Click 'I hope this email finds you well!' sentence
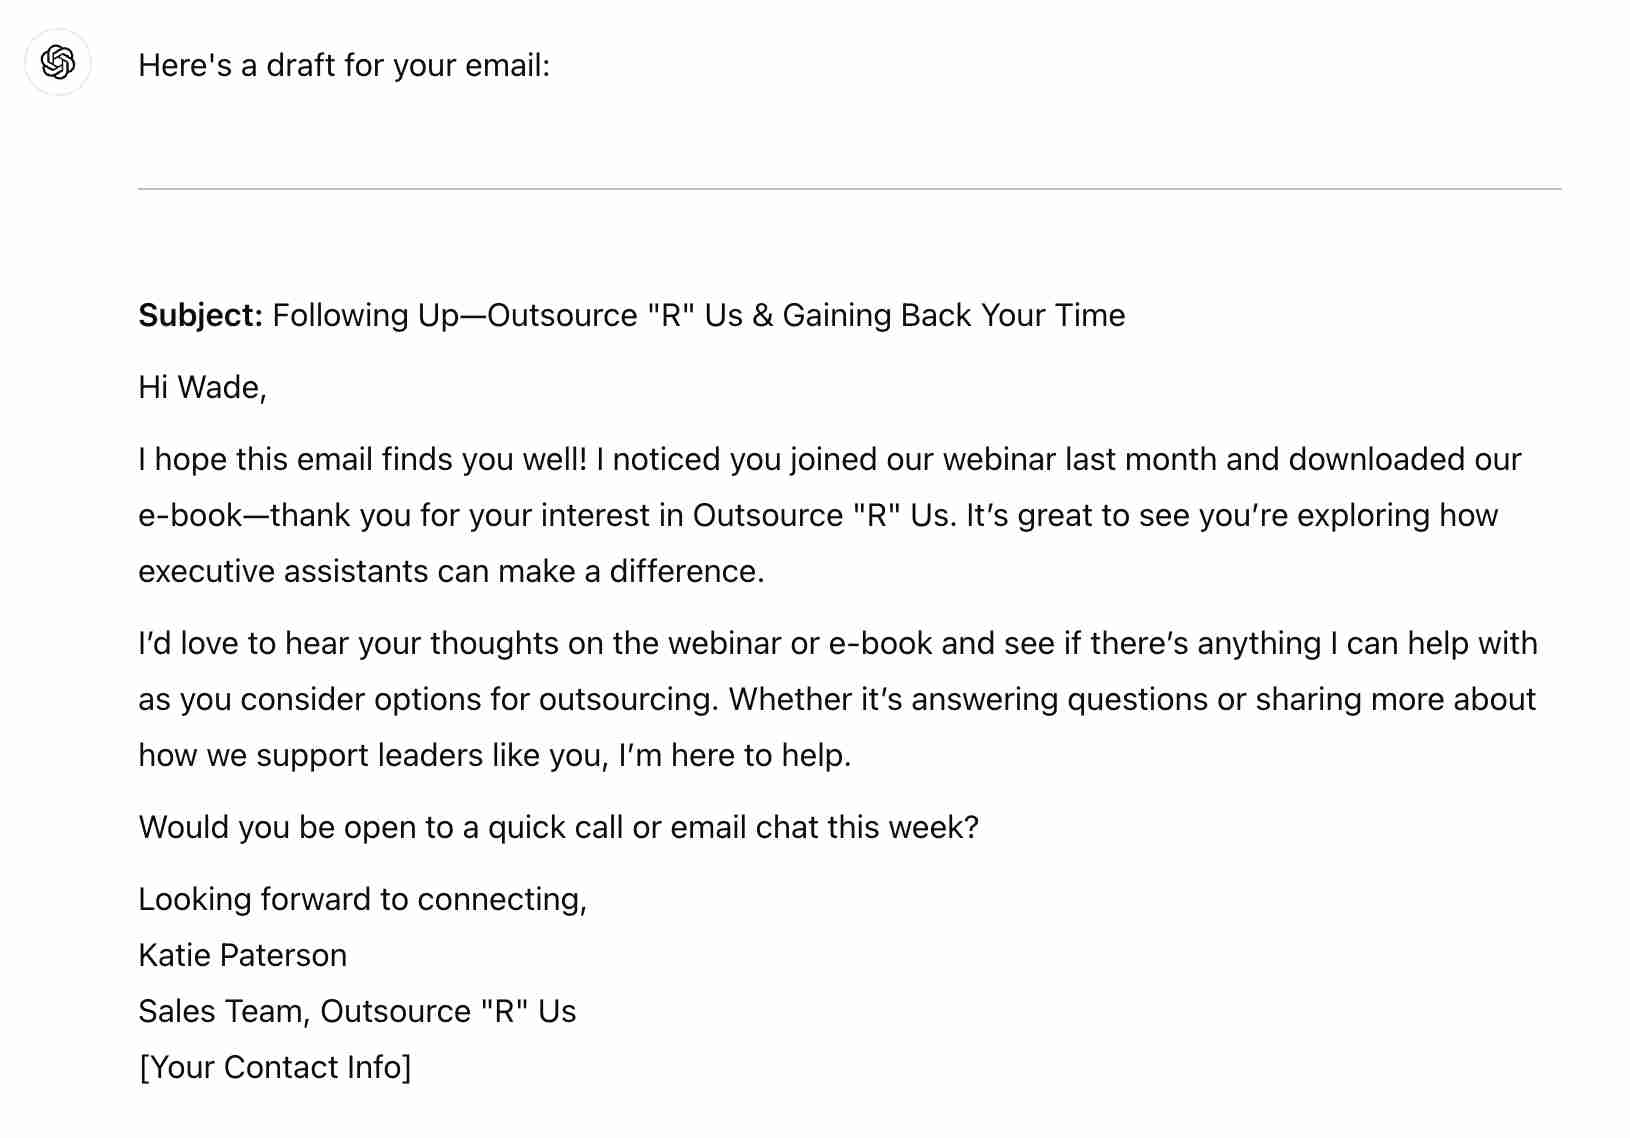Viewport: 1630px width, 1138px height. tap(363, 460)
